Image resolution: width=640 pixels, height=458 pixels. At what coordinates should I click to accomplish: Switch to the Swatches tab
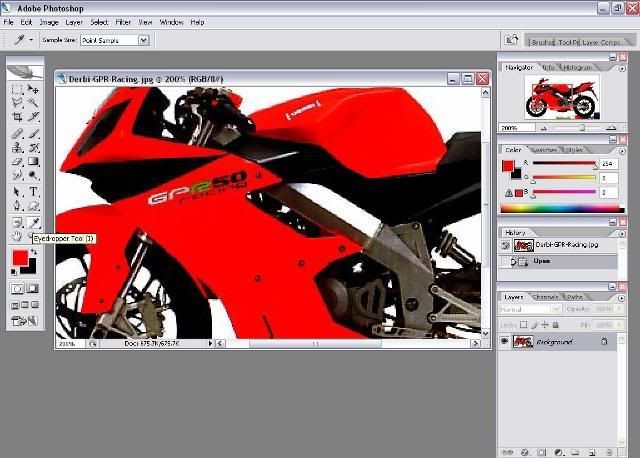coord(544,150)
